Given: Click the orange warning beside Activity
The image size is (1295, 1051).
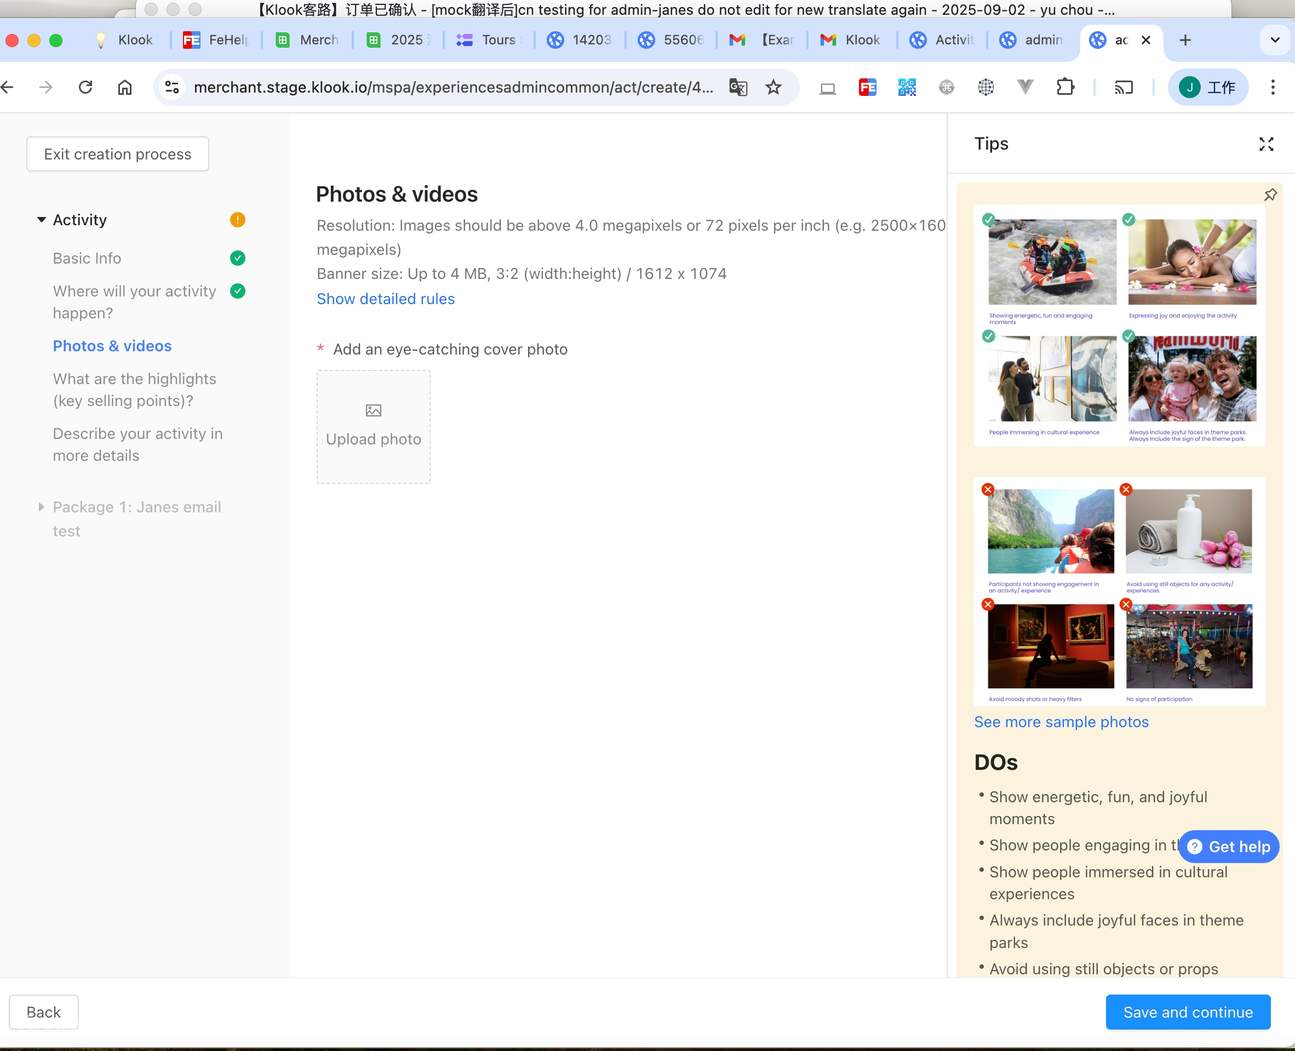Looking at the screenshot, I should click(x=237, y=219).
